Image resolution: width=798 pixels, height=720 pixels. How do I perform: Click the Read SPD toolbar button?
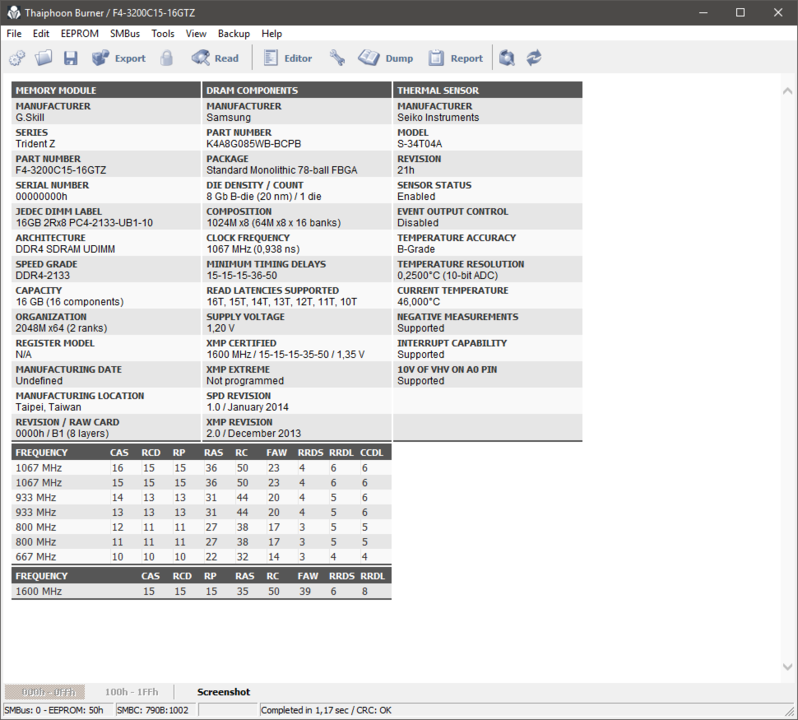click(x=215, y=58)
